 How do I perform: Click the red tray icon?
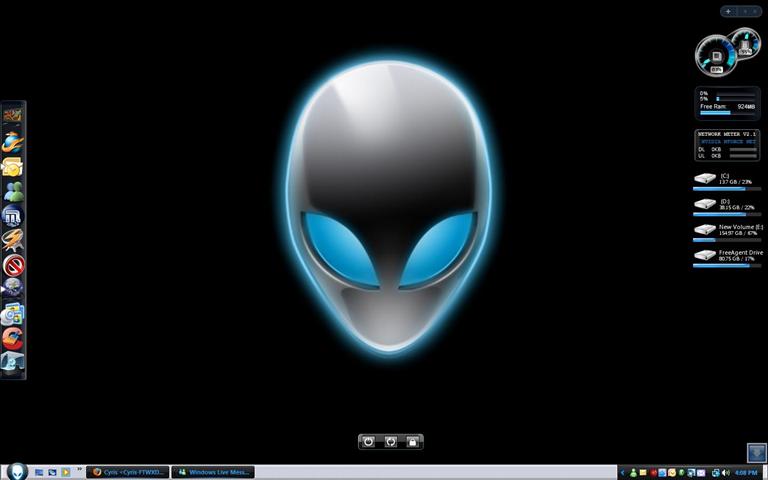[653, 473]
